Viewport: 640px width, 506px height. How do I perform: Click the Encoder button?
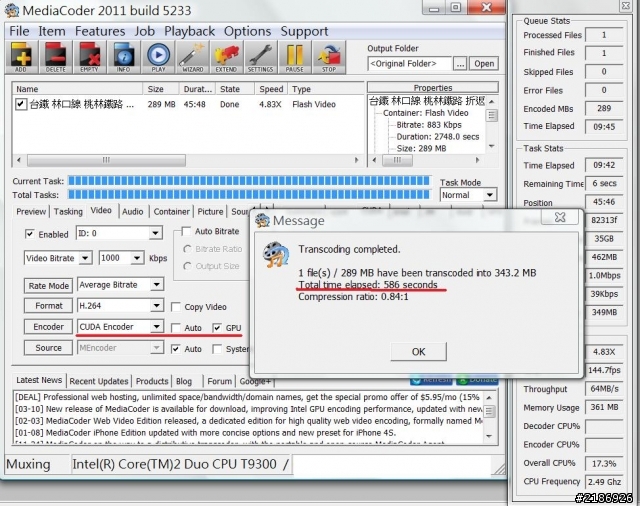49,327
